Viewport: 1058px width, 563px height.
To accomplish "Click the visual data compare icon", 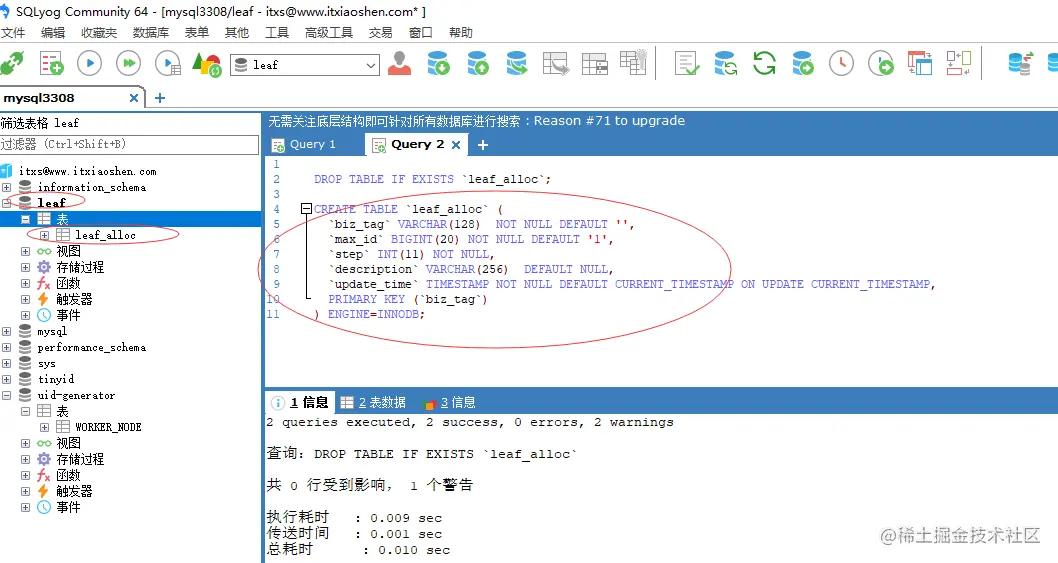I will point(958,63).
